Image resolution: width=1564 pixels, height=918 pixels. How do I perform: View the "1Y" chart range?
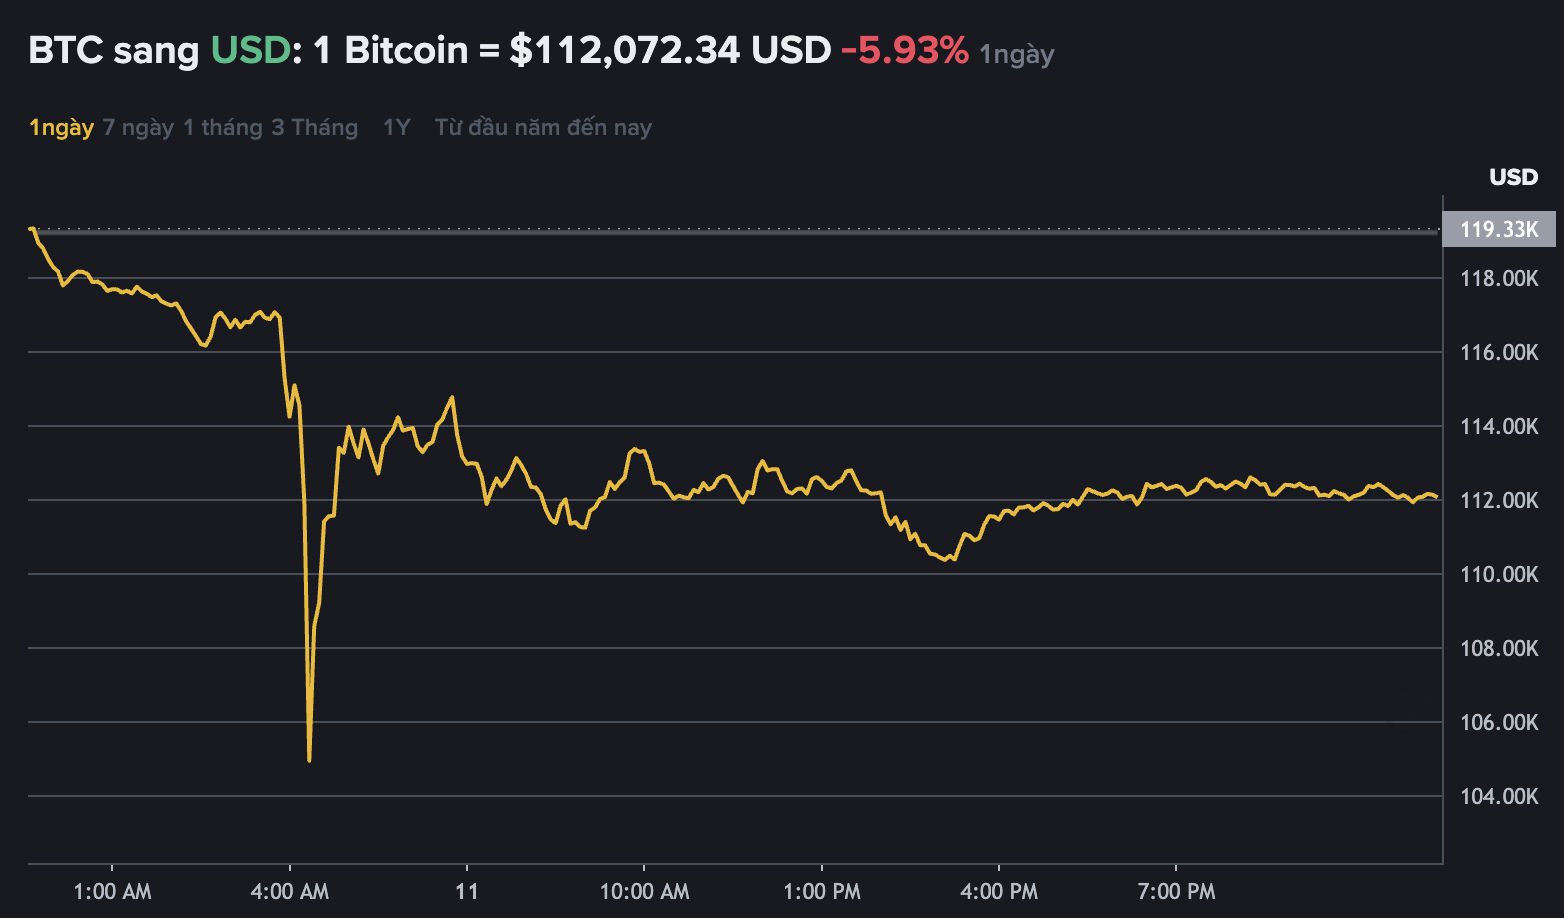394,127
